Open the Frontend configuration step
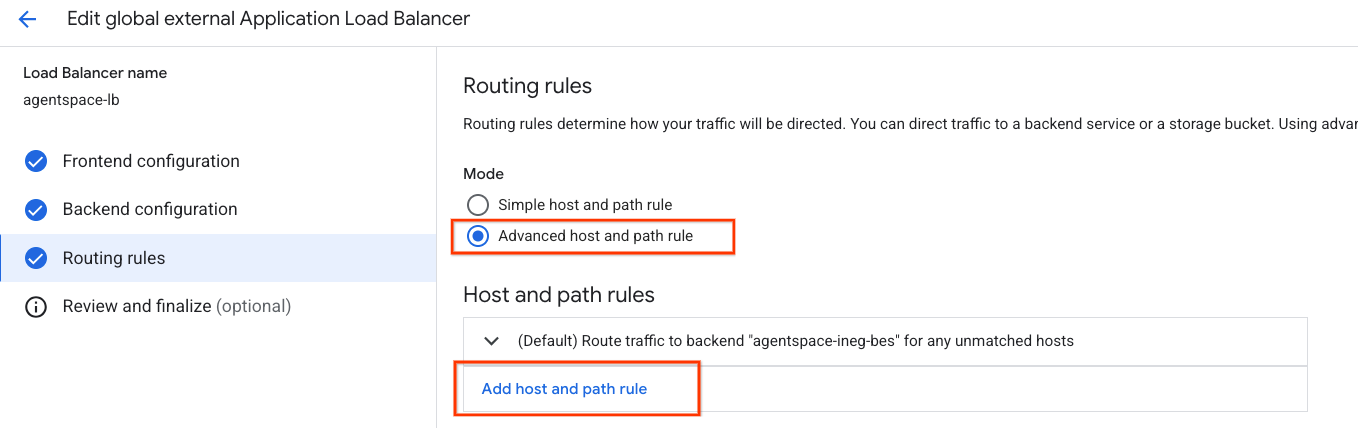1358x428 pixels. point(151,161)
